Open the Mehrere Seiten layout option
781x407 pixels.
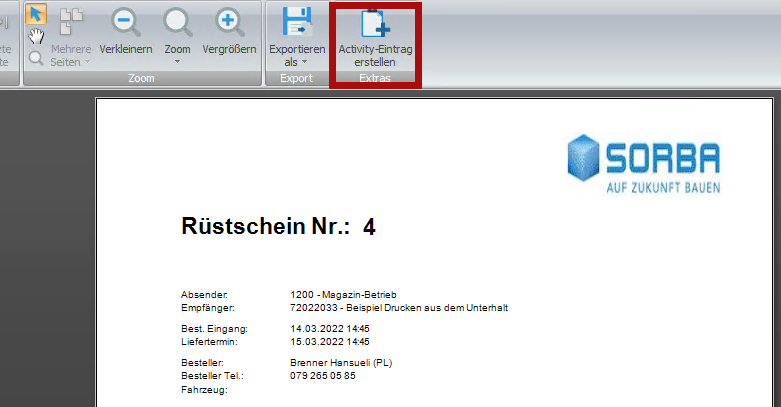coord(70,38)
